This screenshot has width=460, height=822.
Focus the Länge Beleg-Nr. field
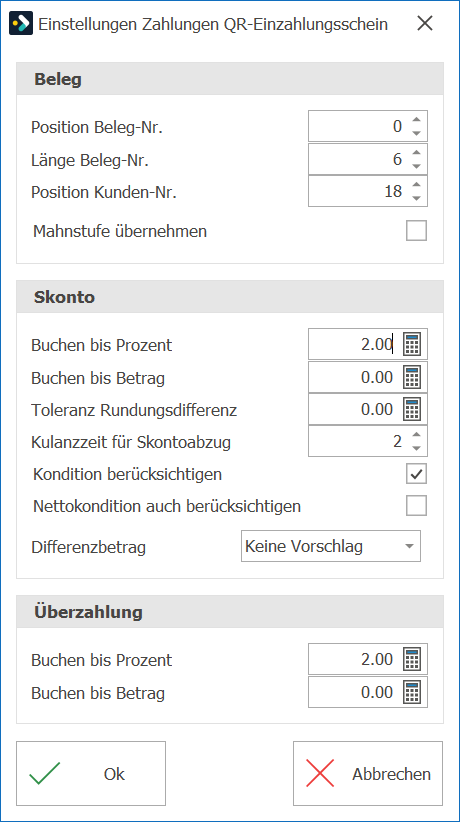click(368, 159)
